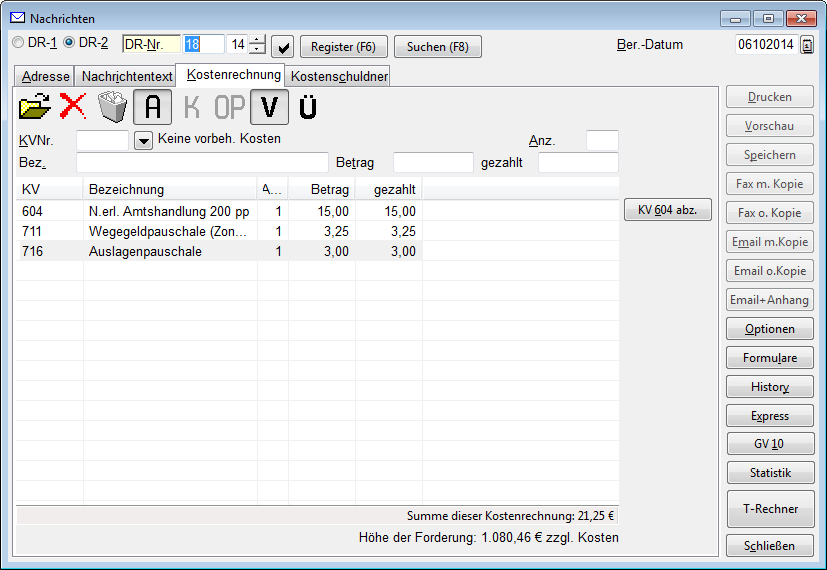The height and width of the screenshot is (570, 827).
Task: Select the DR-2 radio button
Action: [69, 43]
